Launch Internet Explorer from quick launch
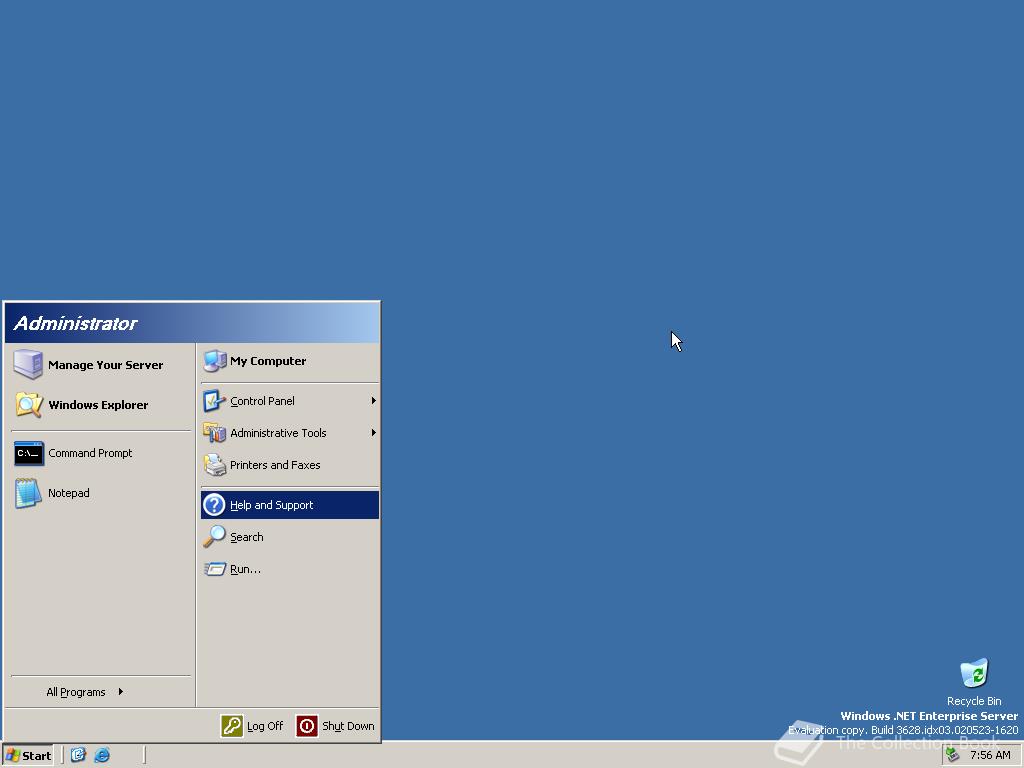The height and width of the screenshot is (768, 1024). point(102,755)
